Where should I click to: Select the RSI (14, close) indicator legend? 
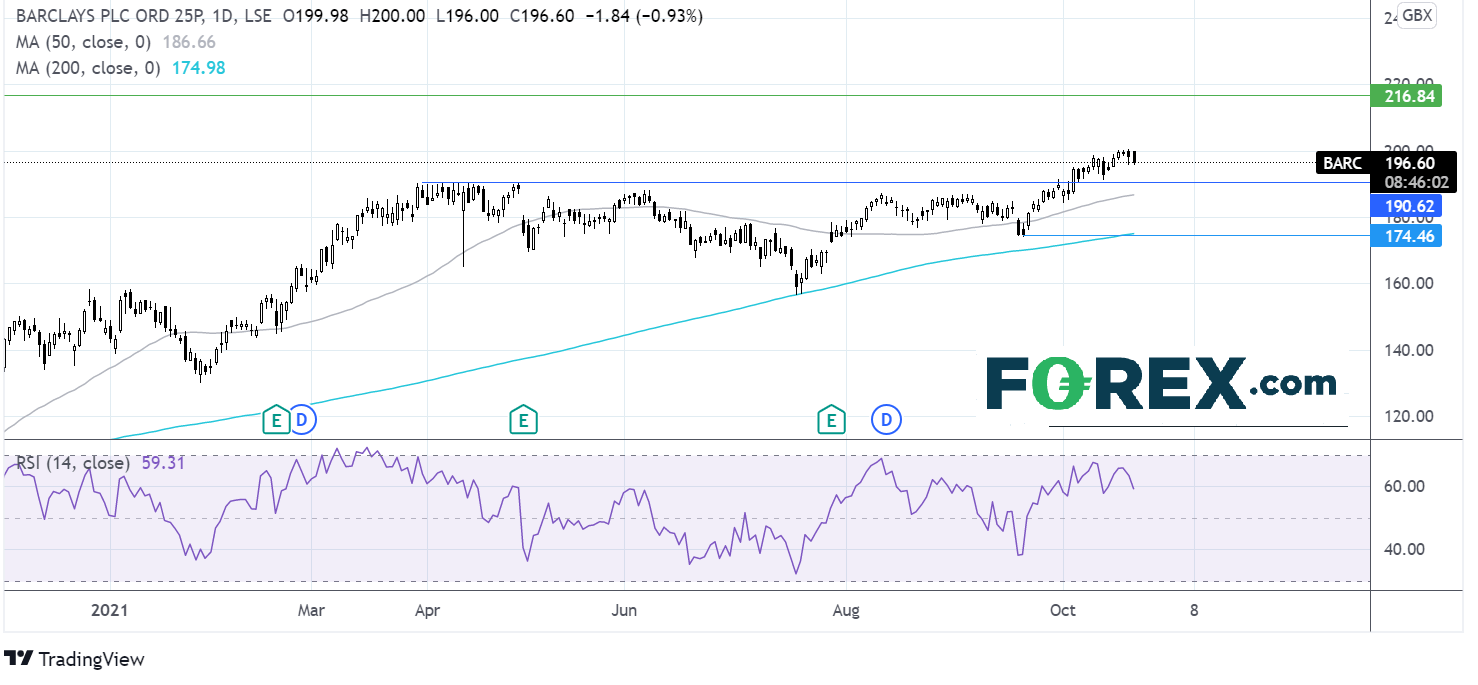(72, 464)
